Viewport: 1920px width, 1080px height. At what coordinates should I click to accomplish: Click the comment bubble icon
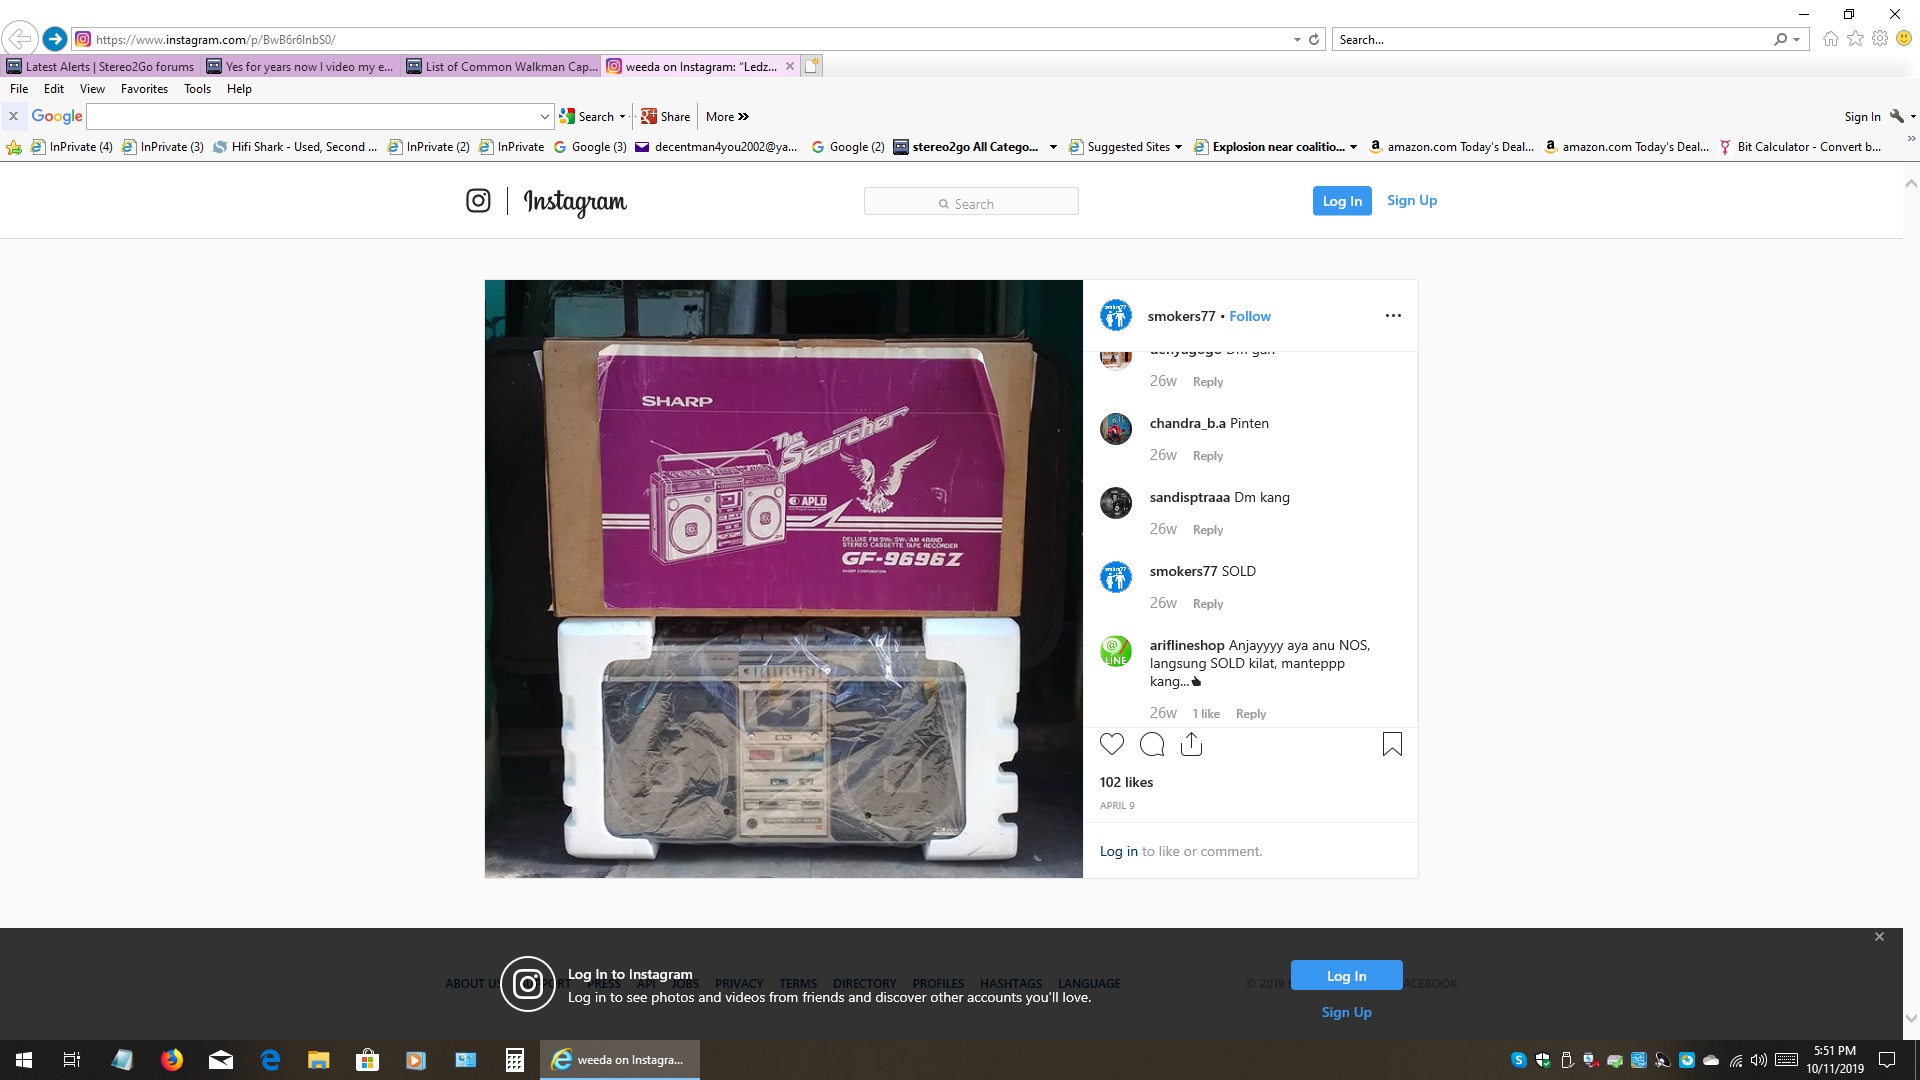point(1152,744)
